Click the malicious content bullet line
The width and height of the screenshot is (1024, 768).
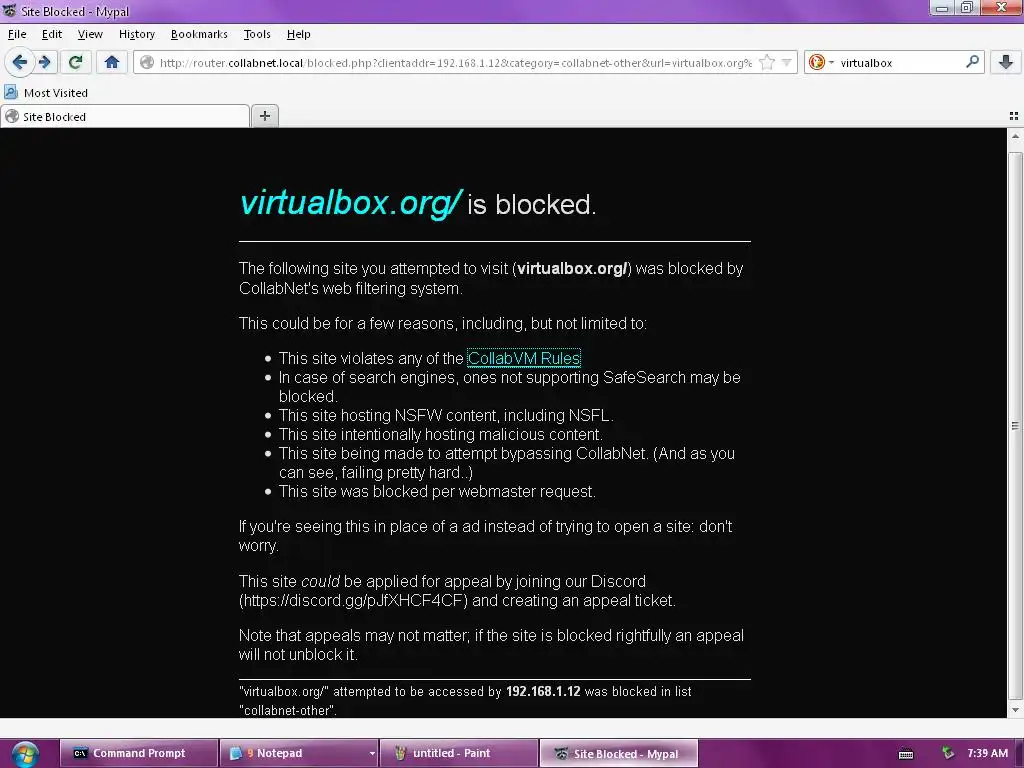pos(440,434)
